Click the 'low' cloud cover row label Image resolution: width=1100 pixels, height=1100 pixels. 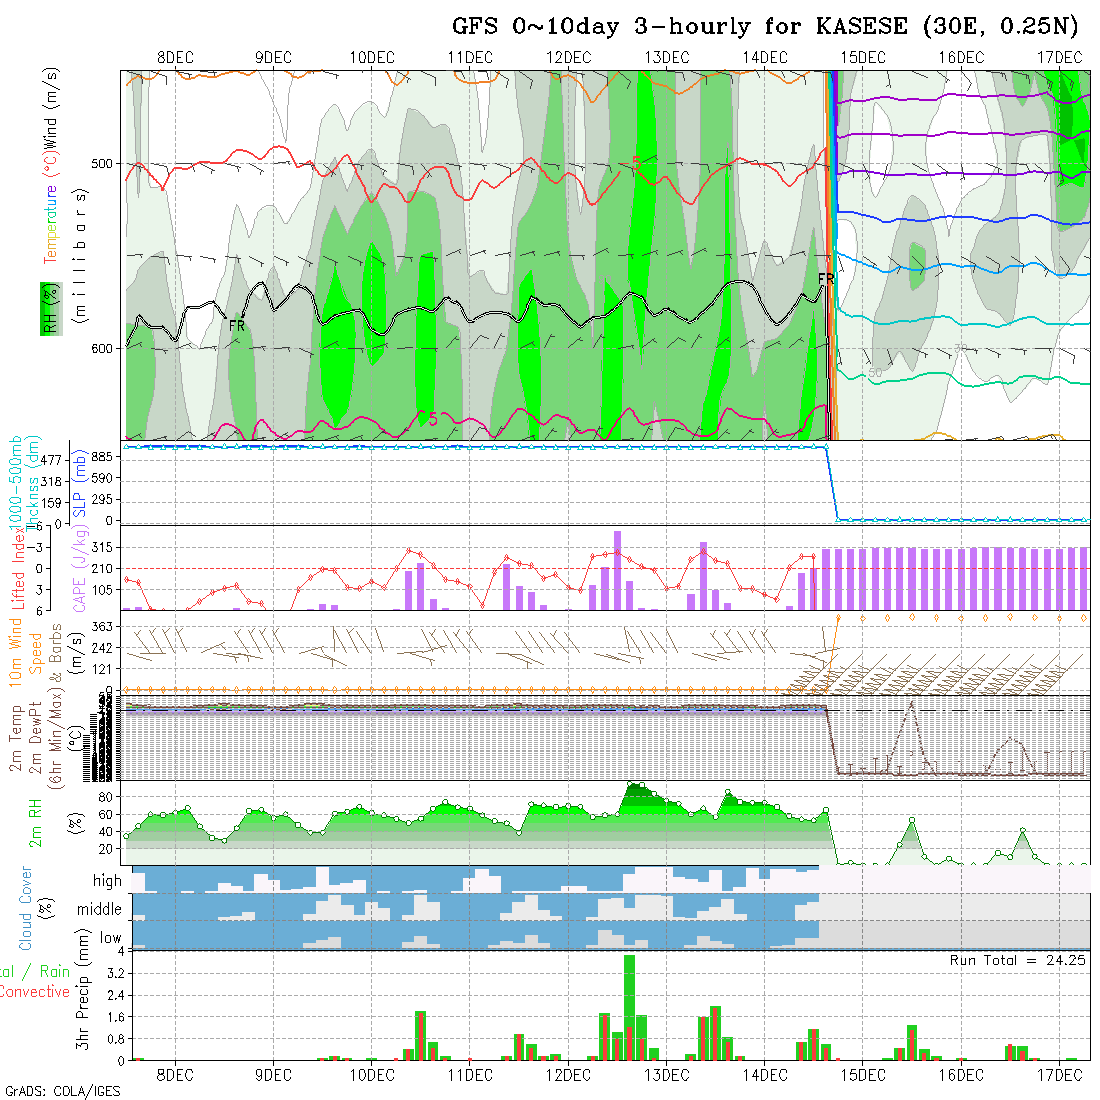[x=110, y=938]
